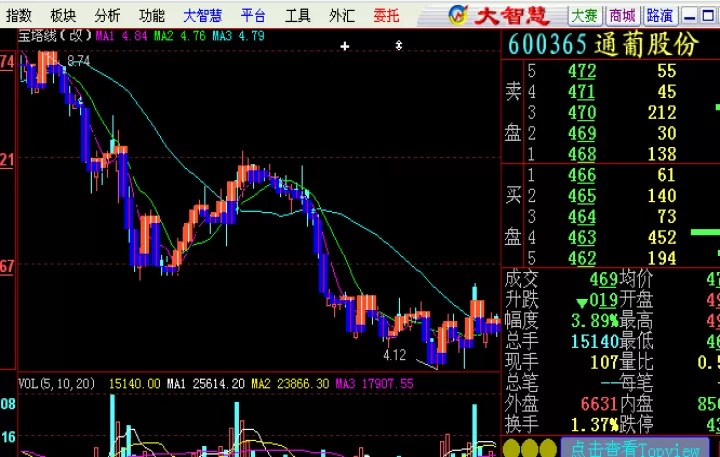
Task: Click buy level 4 price 463
Action: click(582, 237)
